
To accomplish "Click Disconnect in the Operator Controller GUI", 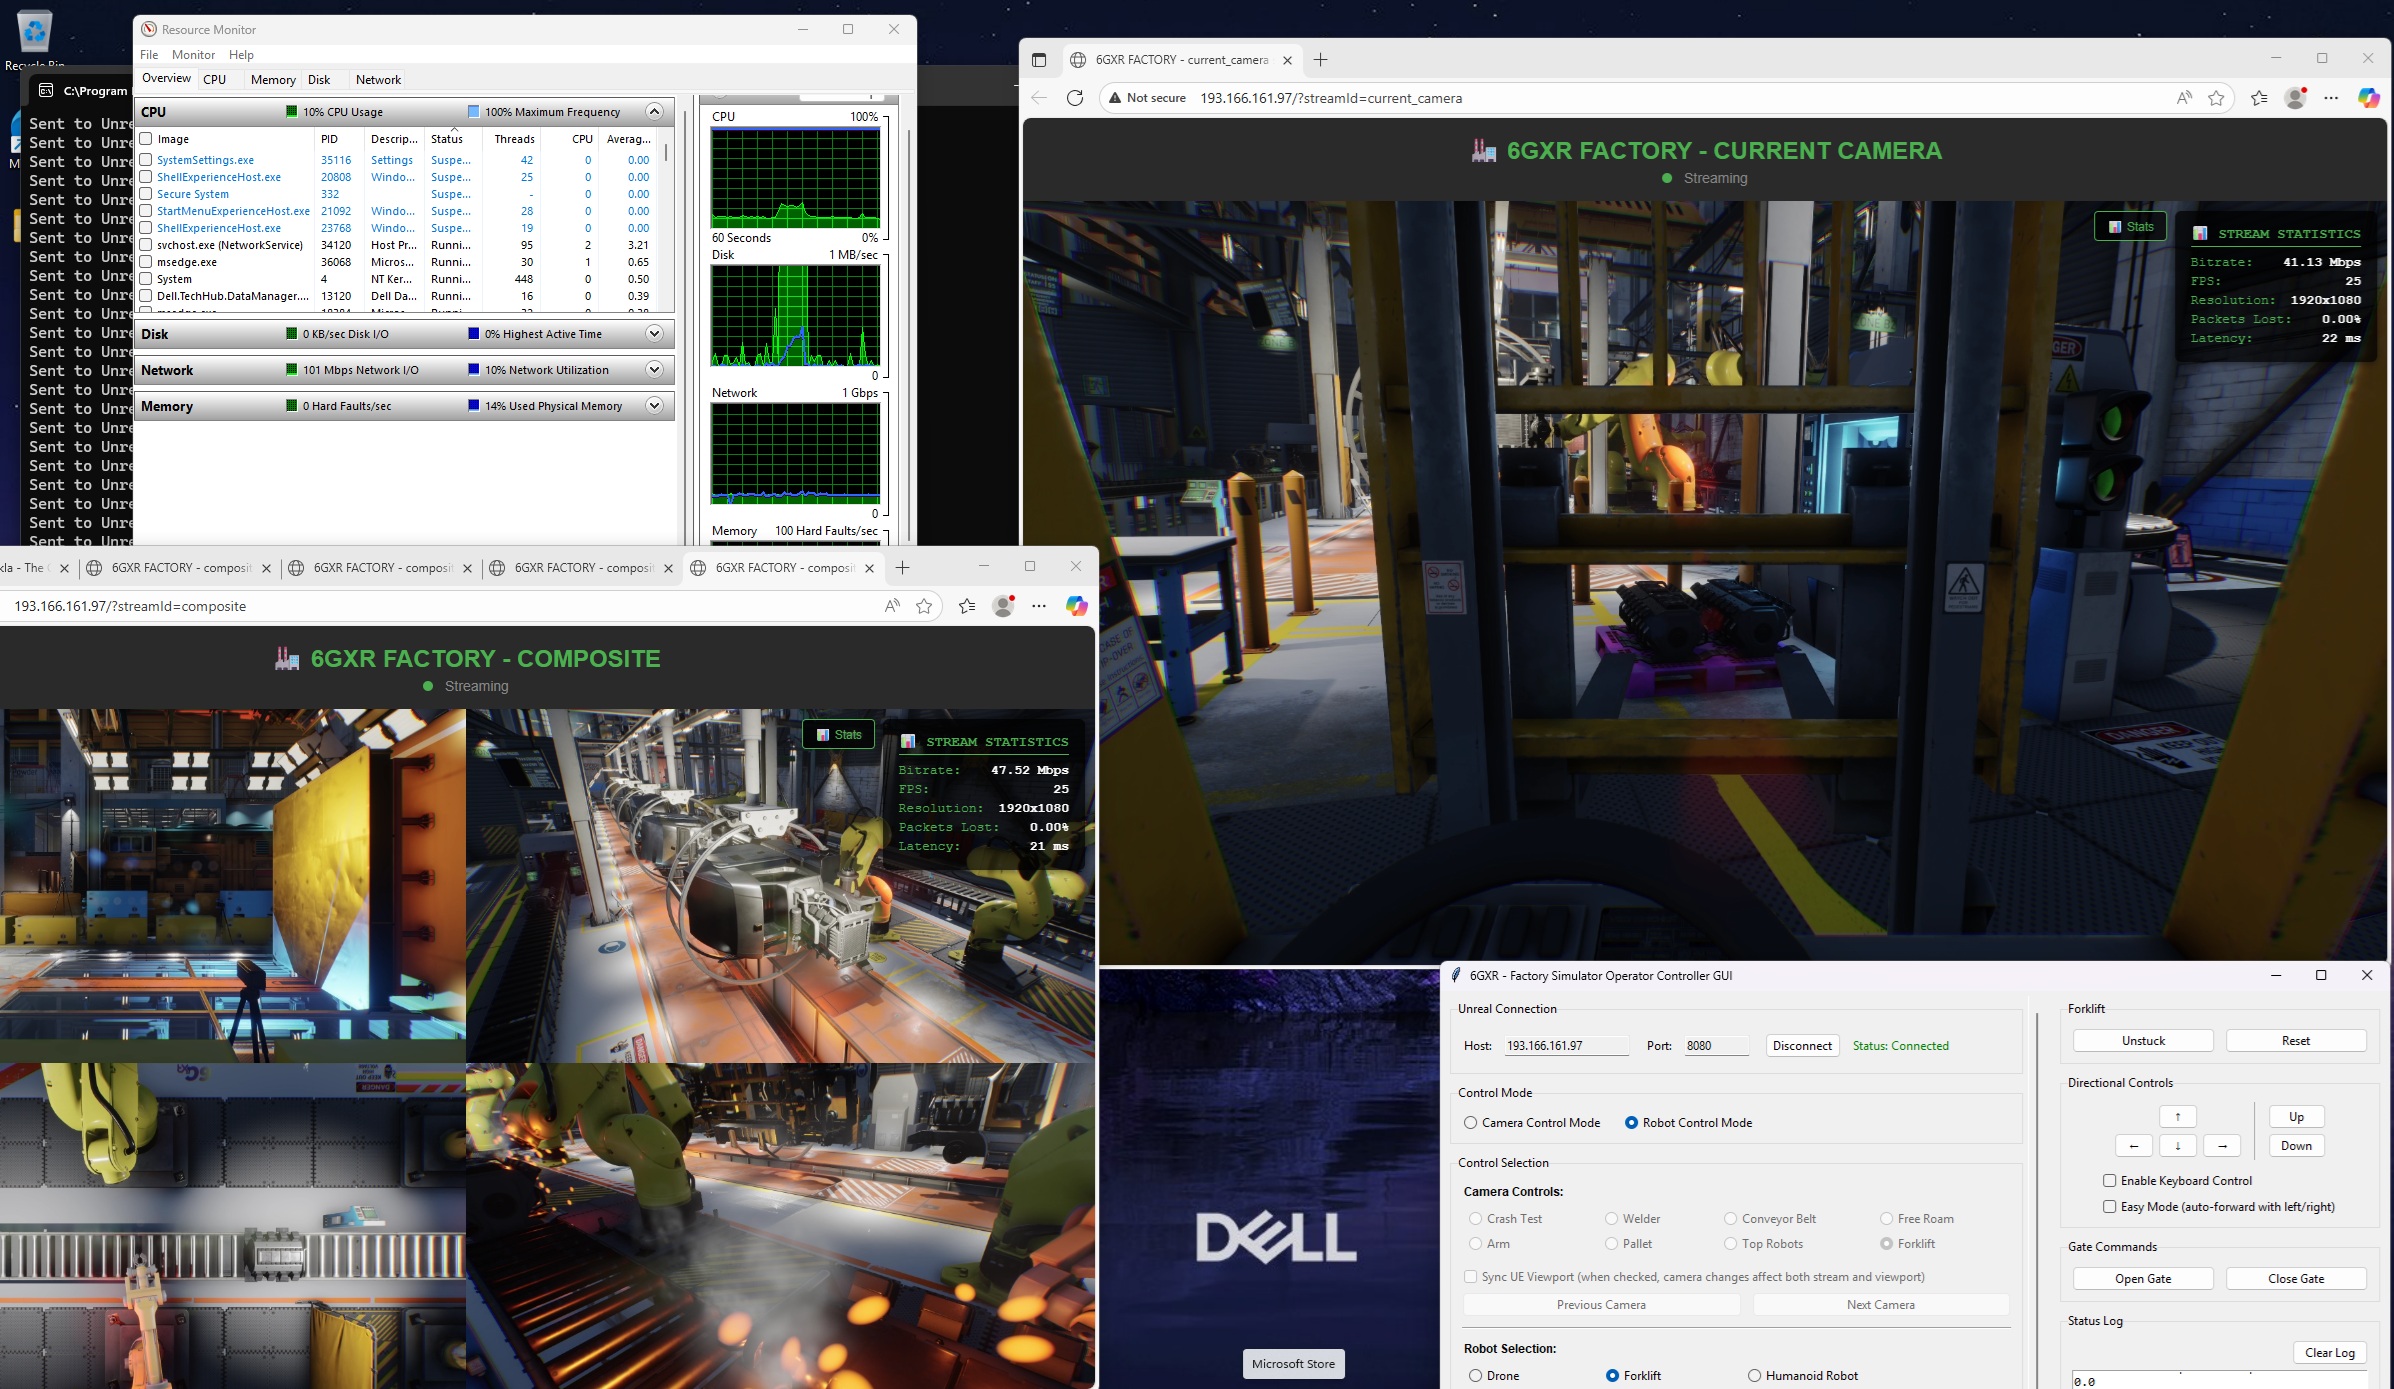I will click(x=1801, y=1045).
